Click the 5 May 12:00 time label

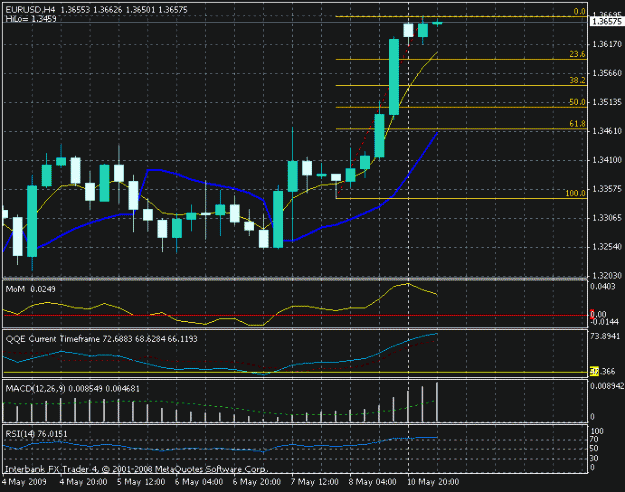pyautogui.click(x=141, y=482)
